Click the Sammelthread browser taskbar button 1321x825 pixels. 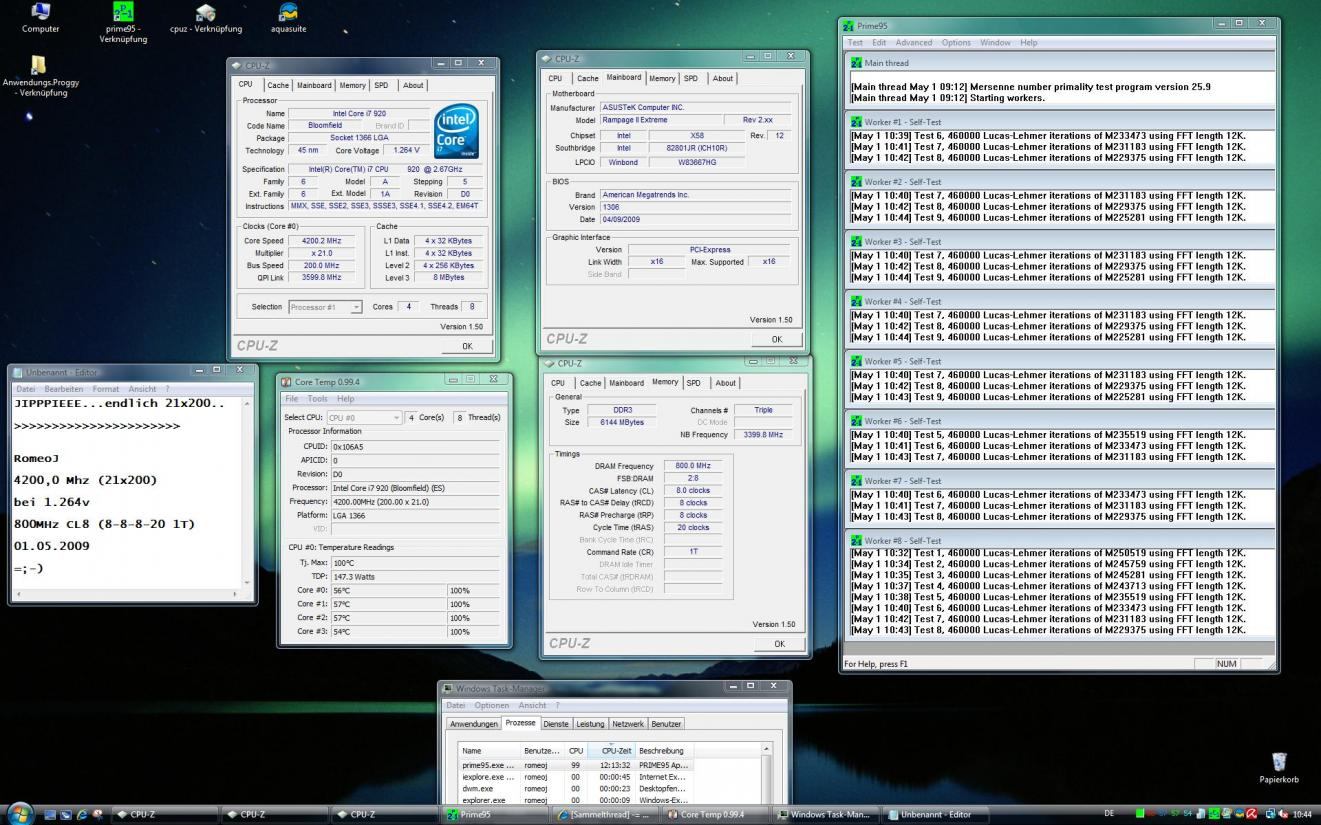(x=603, y=814)
